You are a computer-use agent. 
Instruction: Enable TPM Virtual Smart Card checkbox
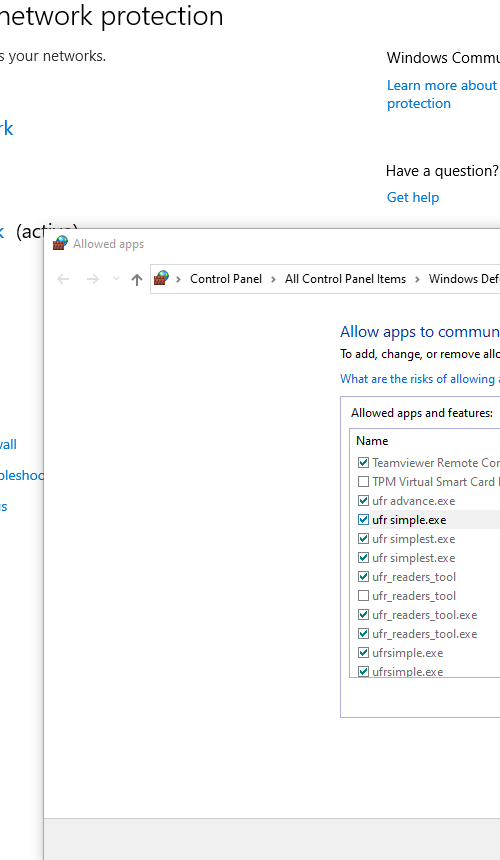click(x=363, y=482)
